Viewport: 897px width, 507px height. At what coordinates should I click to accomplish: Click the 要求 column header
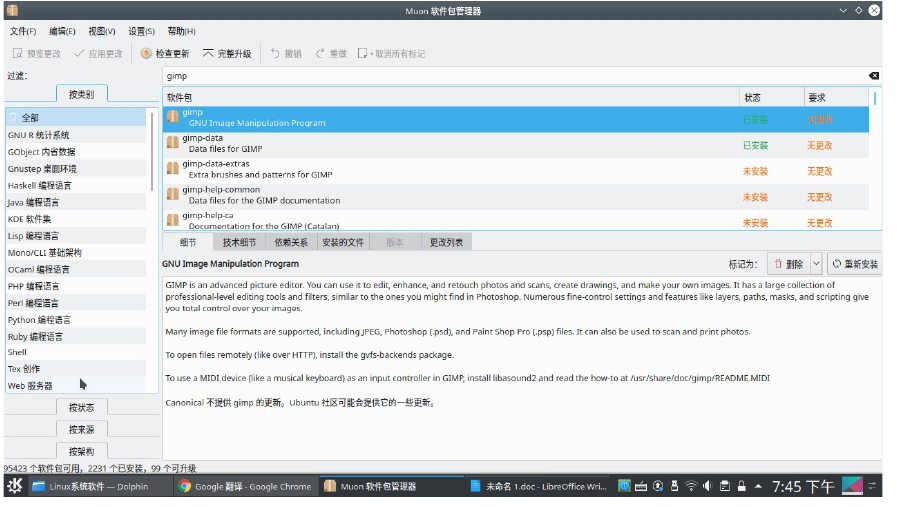point(836,98)
